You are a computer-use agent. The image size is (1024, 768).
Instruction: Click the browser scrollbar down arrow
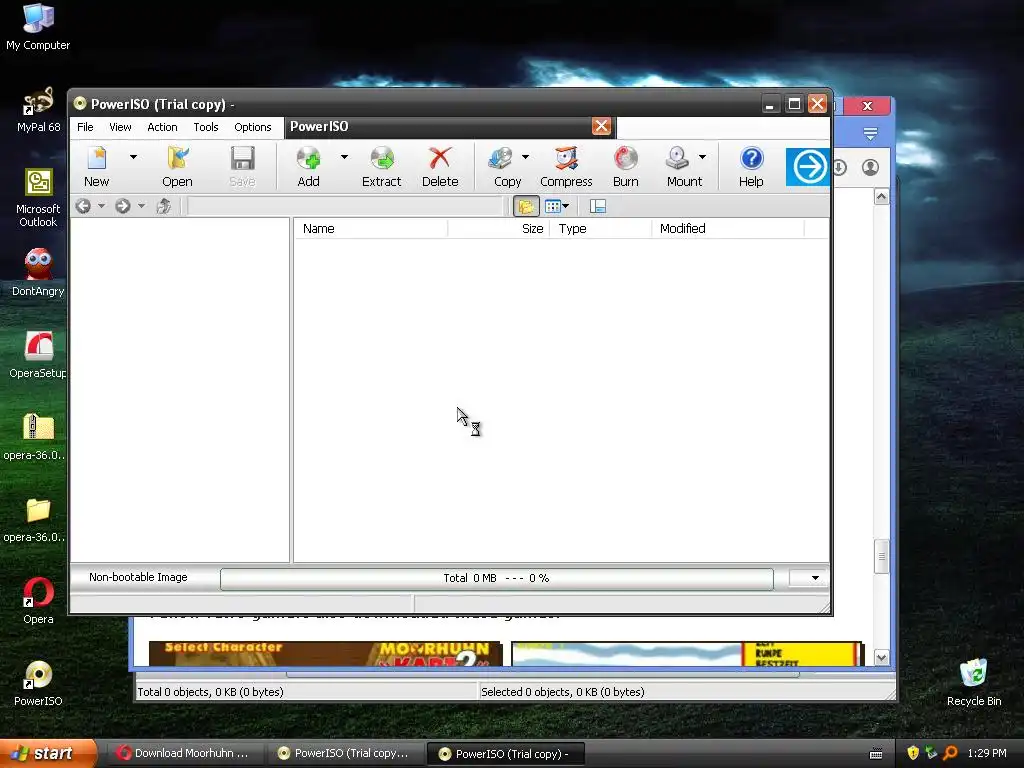881,658
